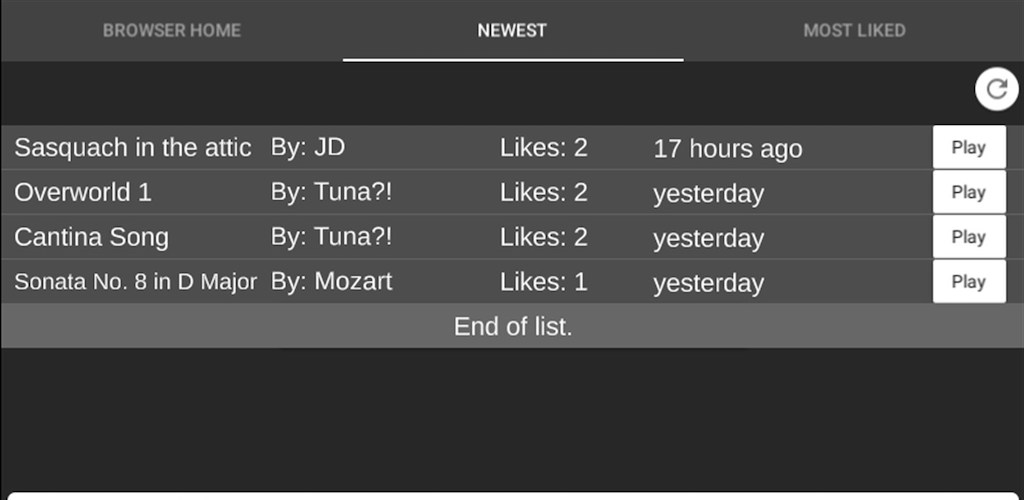
Task: Play Sasquach in the attic
Action: pyautogui.click(x=968, y=148)
